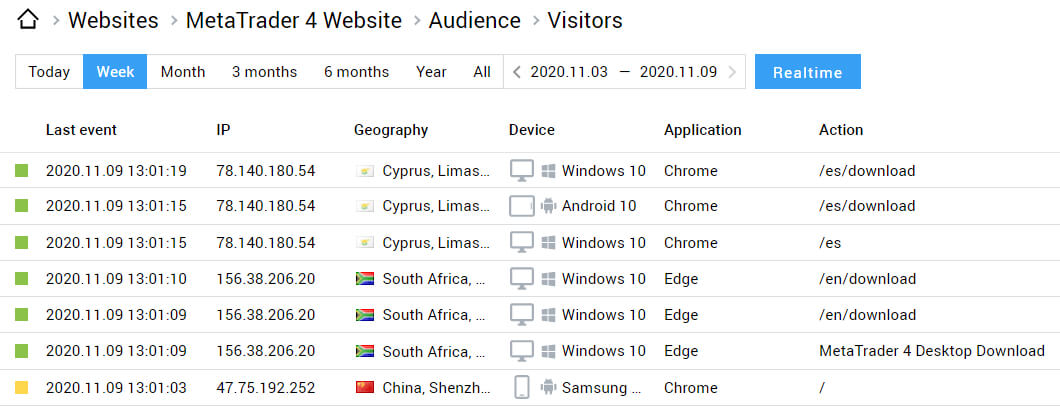
Task: Show the All time range
Action: tap(482, 72)
